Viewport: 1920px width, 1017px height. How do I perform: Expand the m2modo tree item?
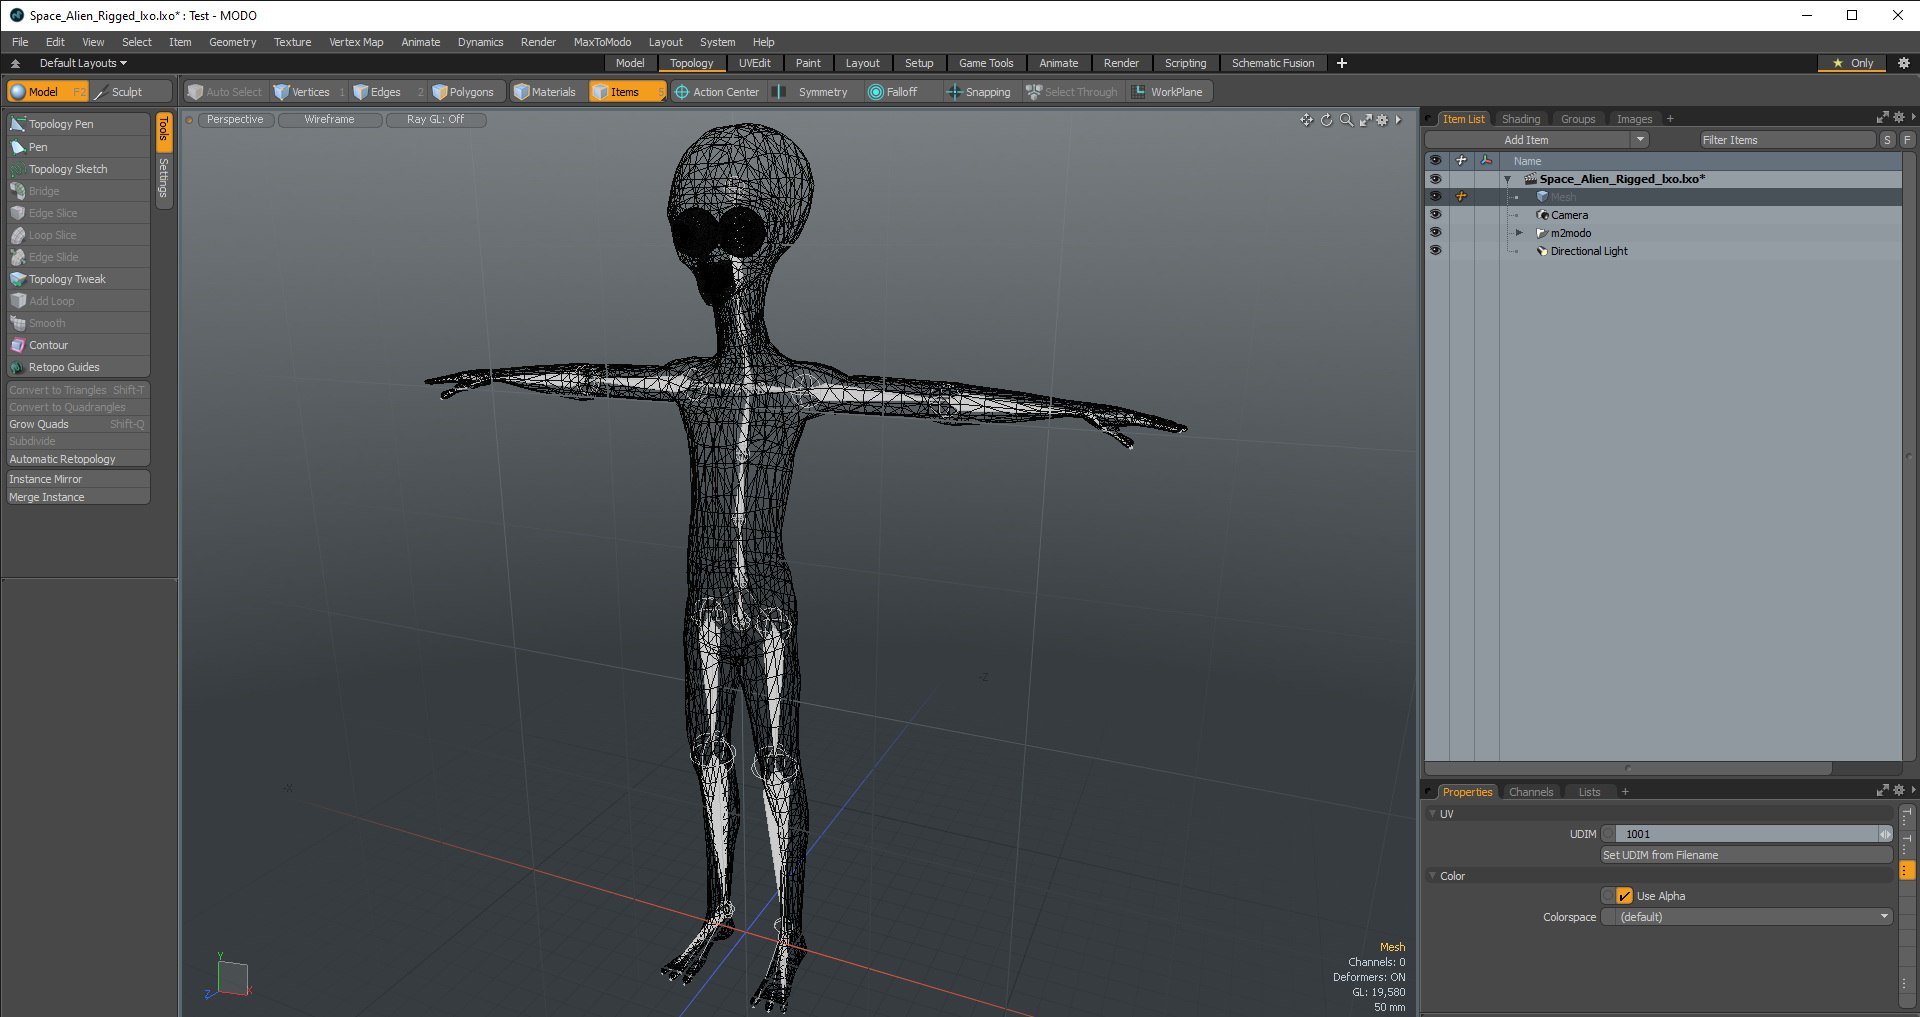(1519, 233)
